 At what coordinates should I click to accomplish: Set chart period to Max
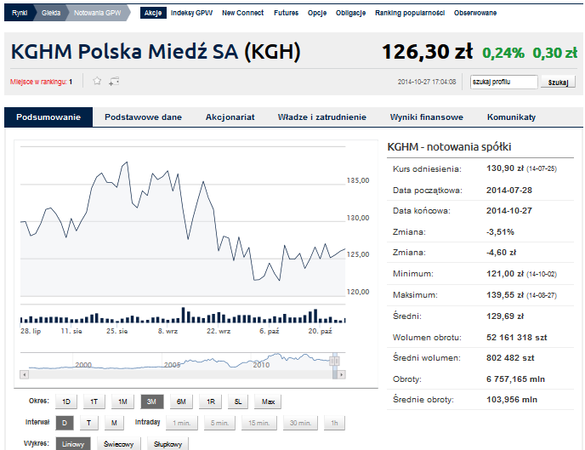click(x=268, y=401)
